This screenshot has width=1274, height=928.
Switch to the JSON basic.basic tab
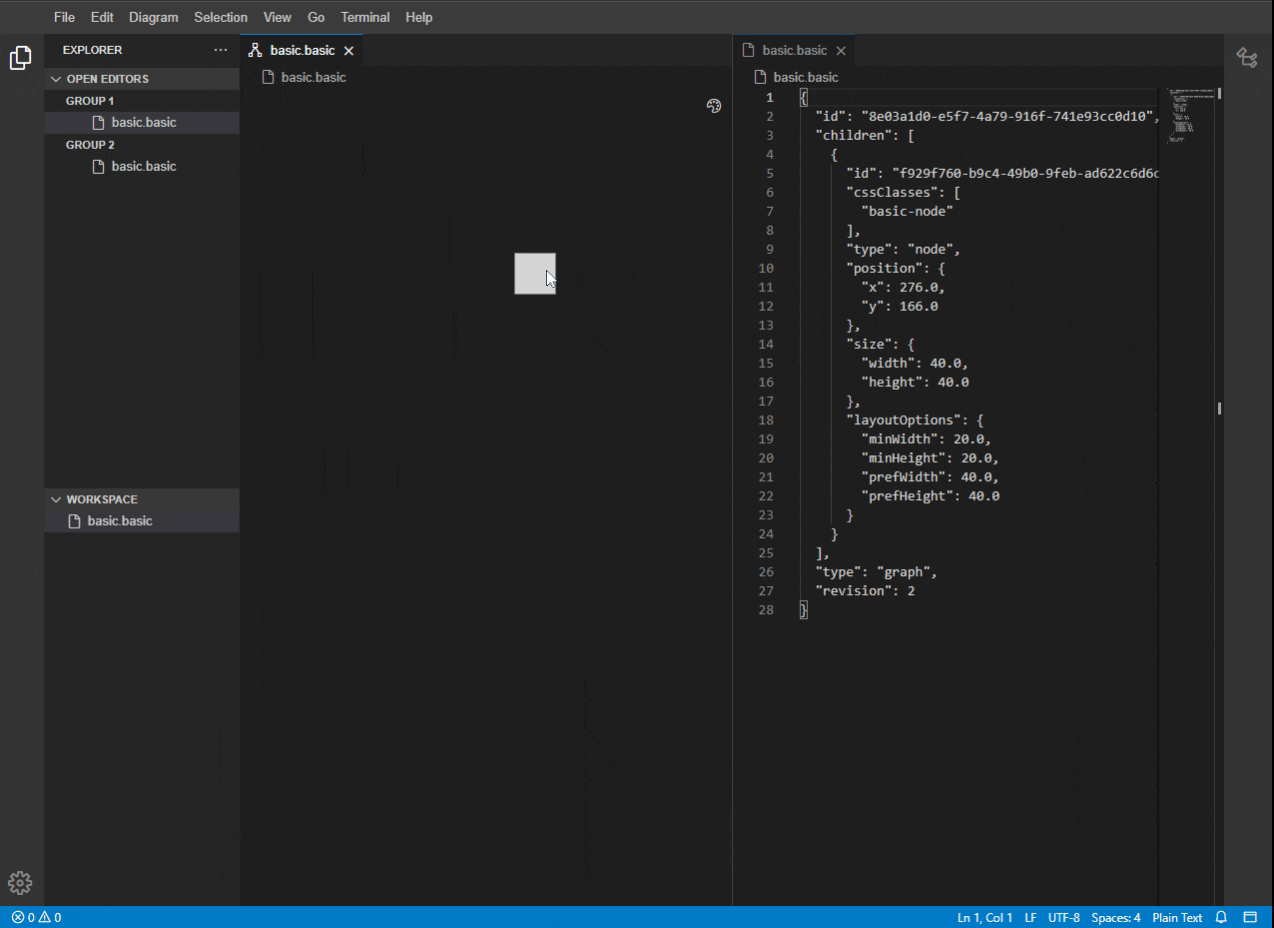(x=795, y=50)
